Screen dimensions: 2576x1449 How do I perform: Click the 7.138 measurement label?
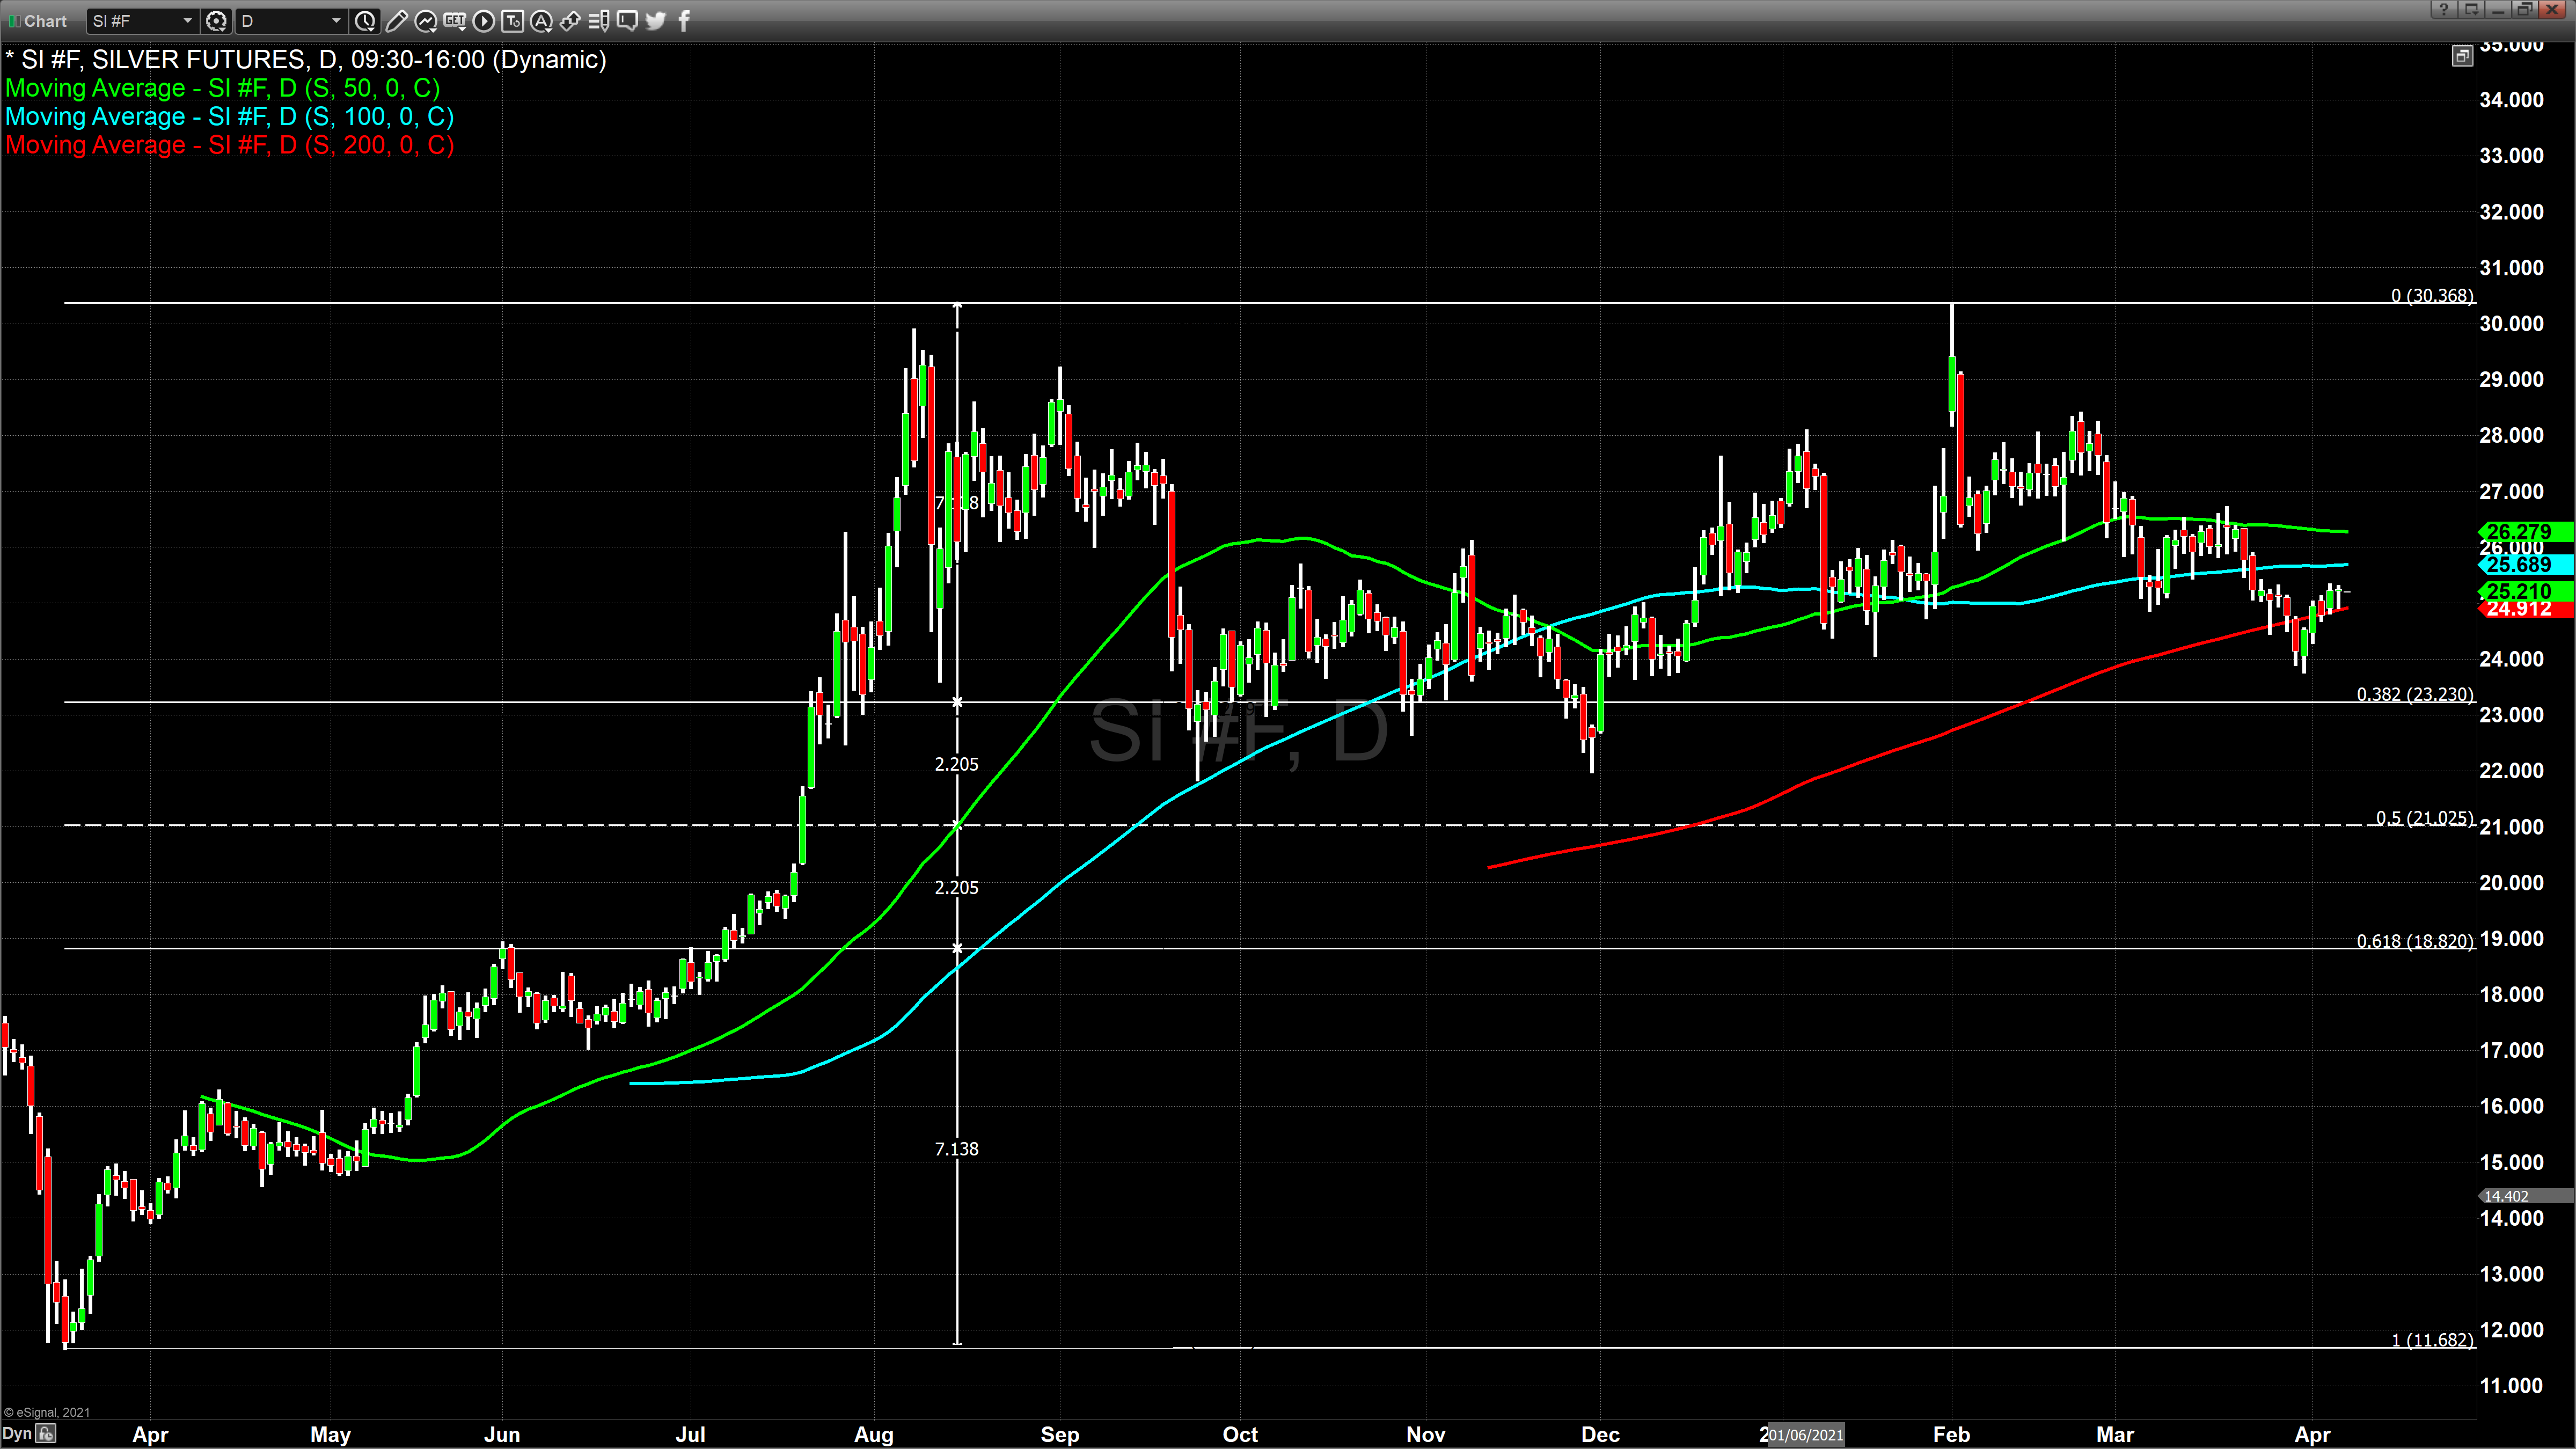[x=957, y=1149]
